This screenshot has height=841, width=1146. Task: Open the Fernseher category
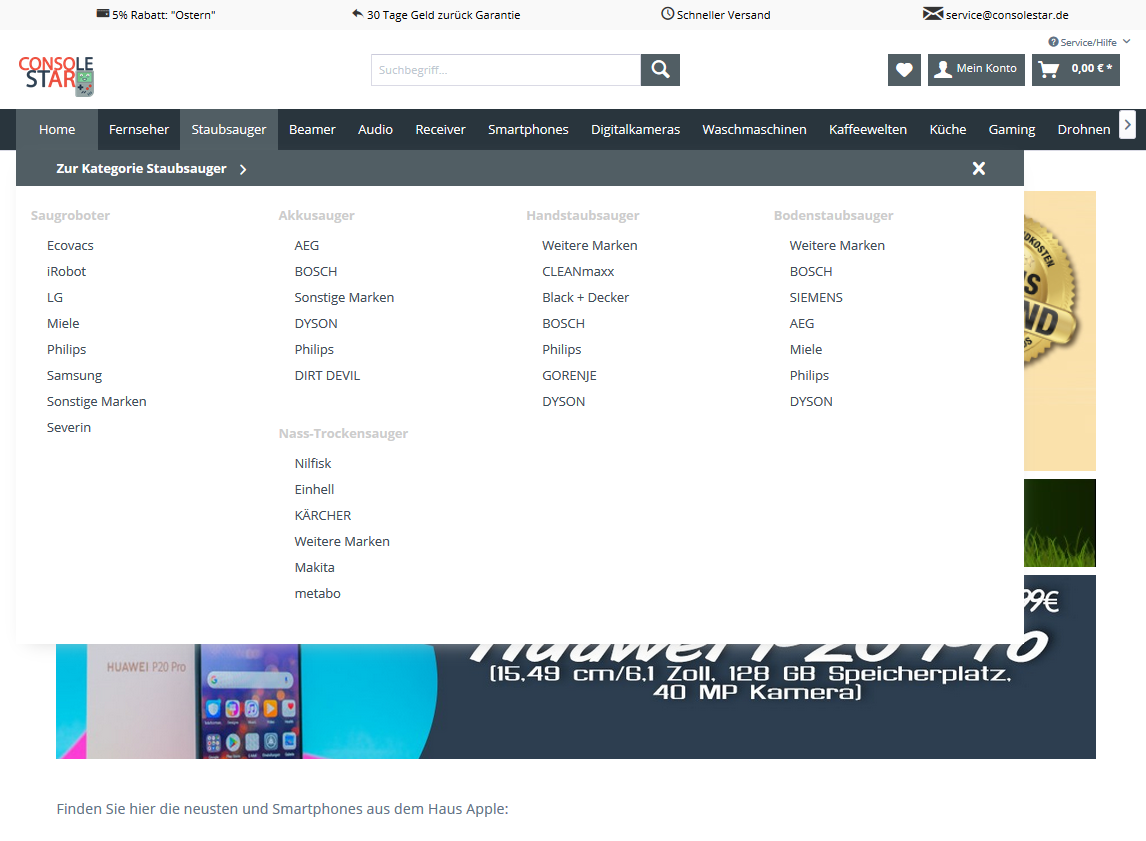139,129
